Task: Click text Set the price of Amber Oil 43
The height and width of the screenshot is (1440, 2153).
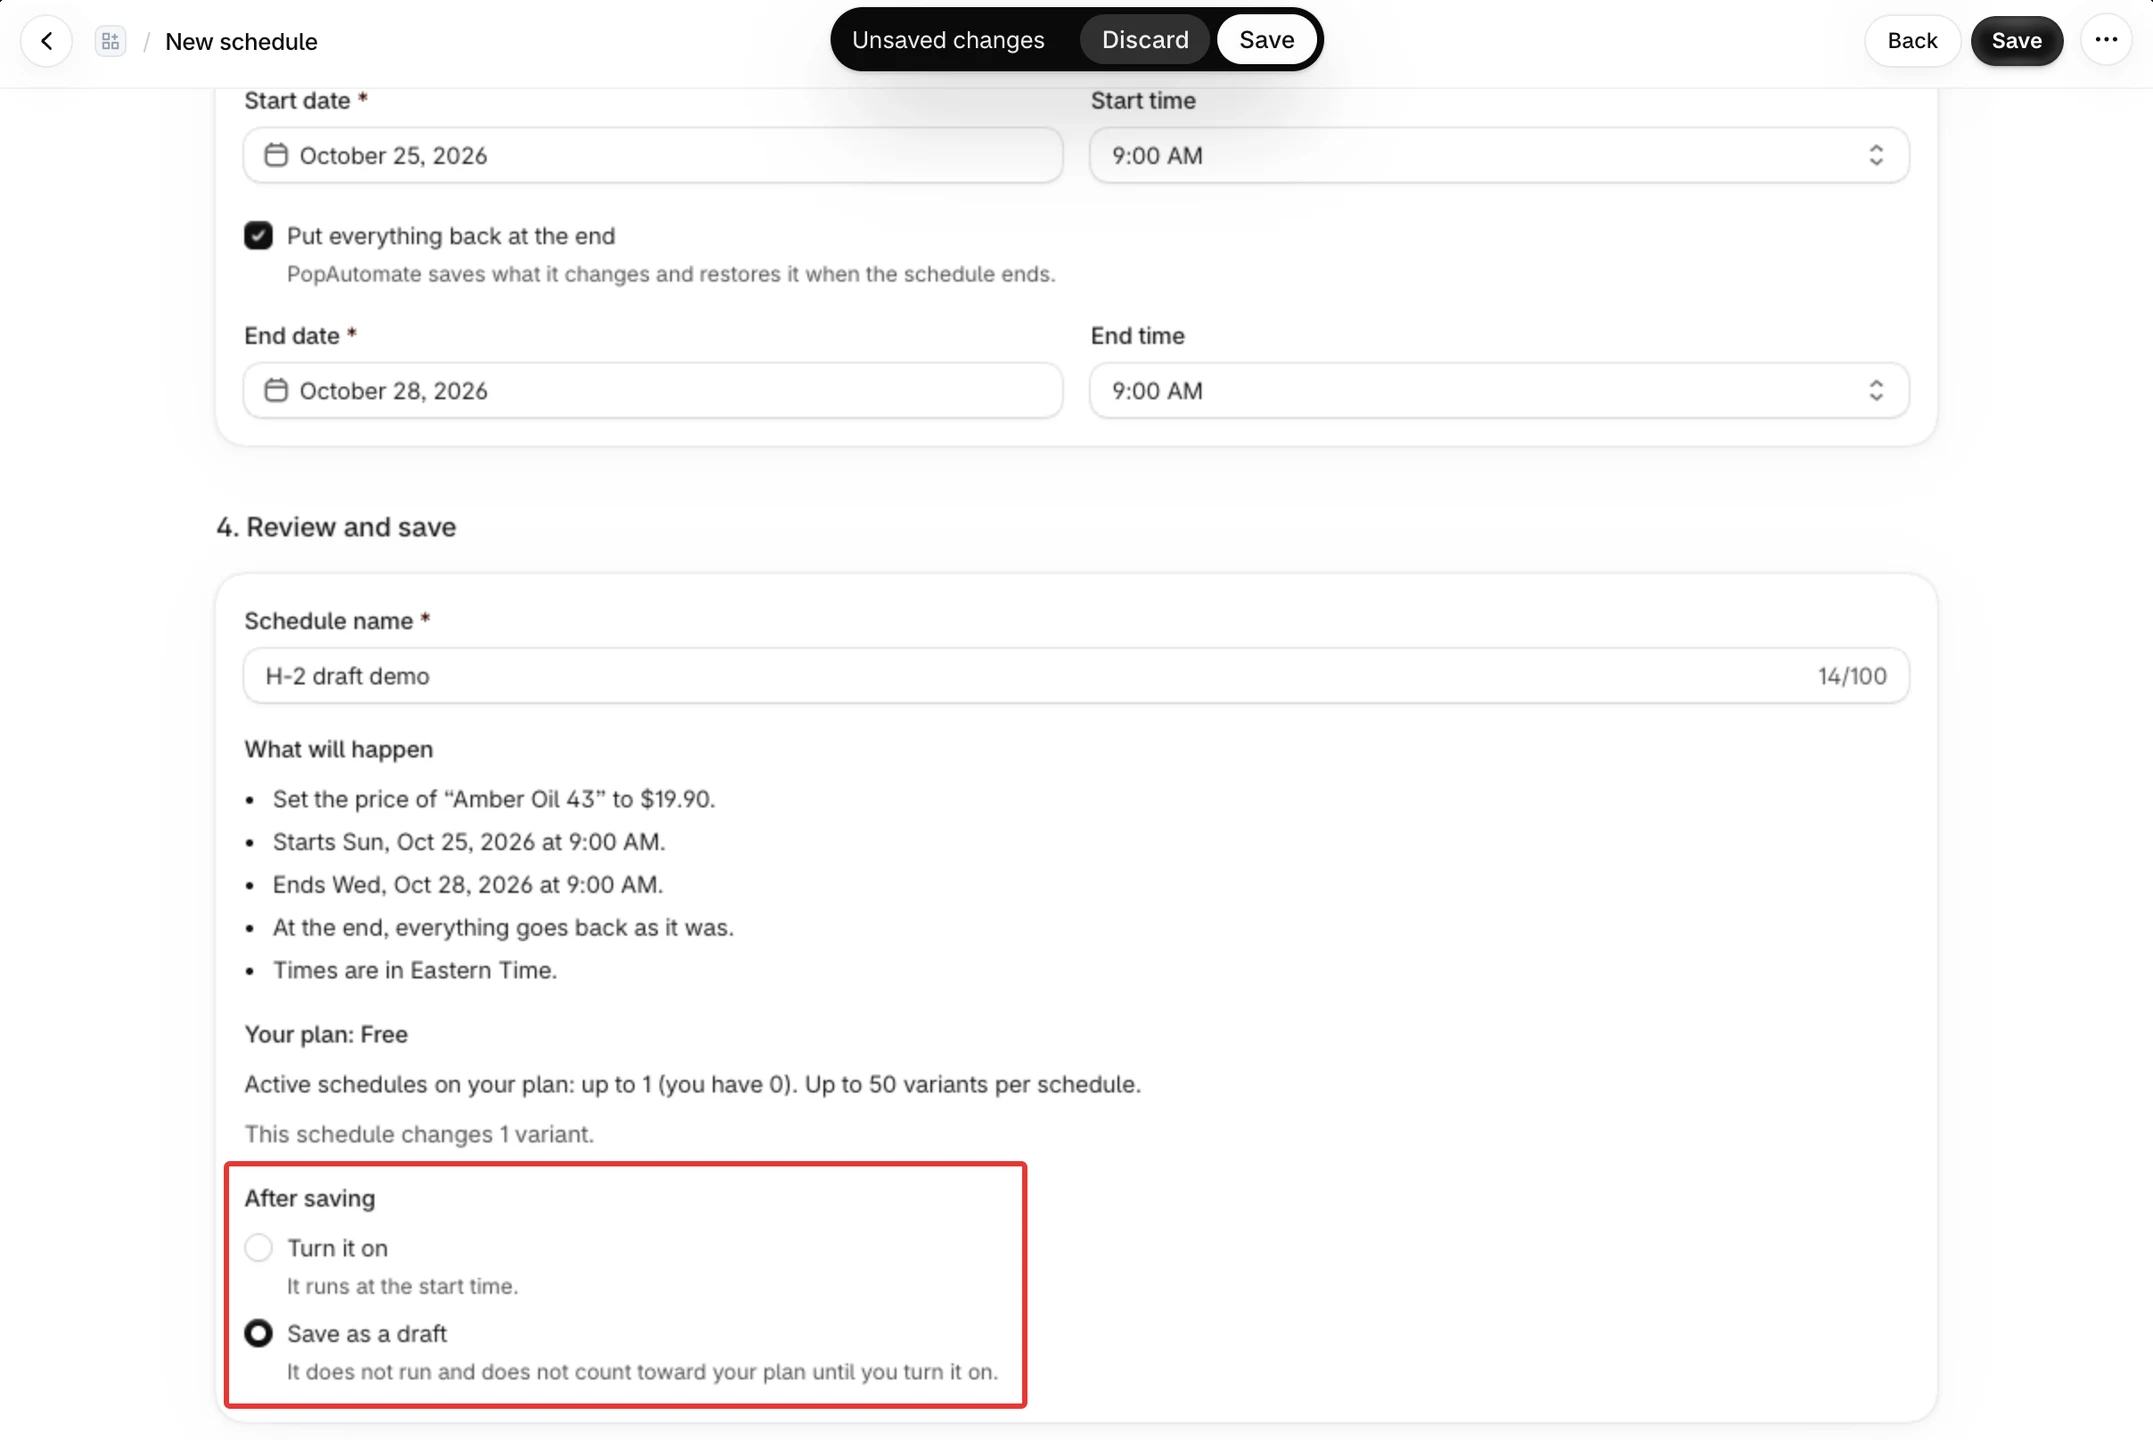Action: (x=494, y=799)
